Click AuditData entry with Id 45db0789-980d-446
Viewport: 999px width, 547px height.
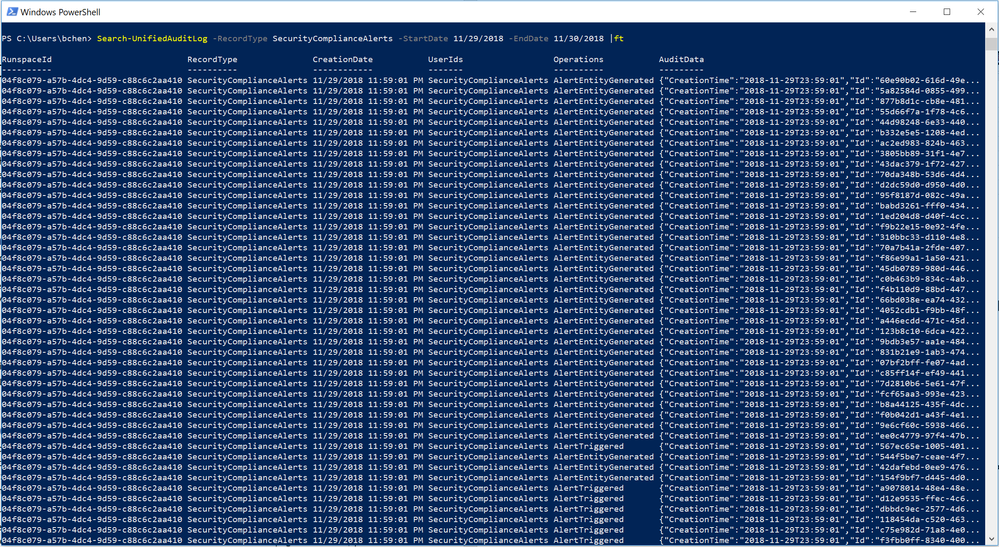(820, 268)
